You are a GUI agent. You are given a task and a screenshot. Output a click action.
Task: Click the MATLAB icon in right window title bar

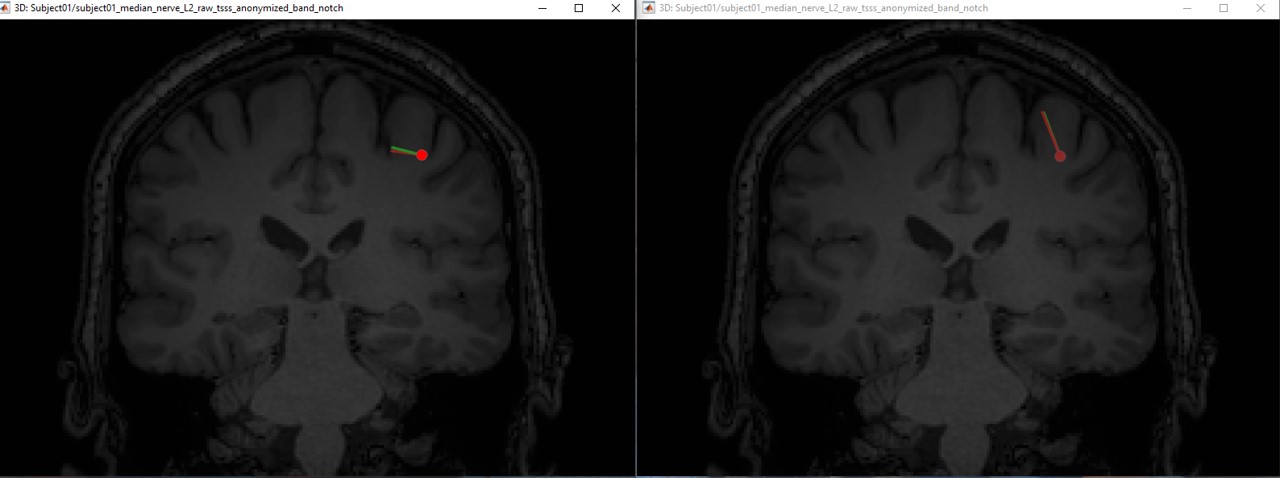pyautogui.click(x=648, y=8)
